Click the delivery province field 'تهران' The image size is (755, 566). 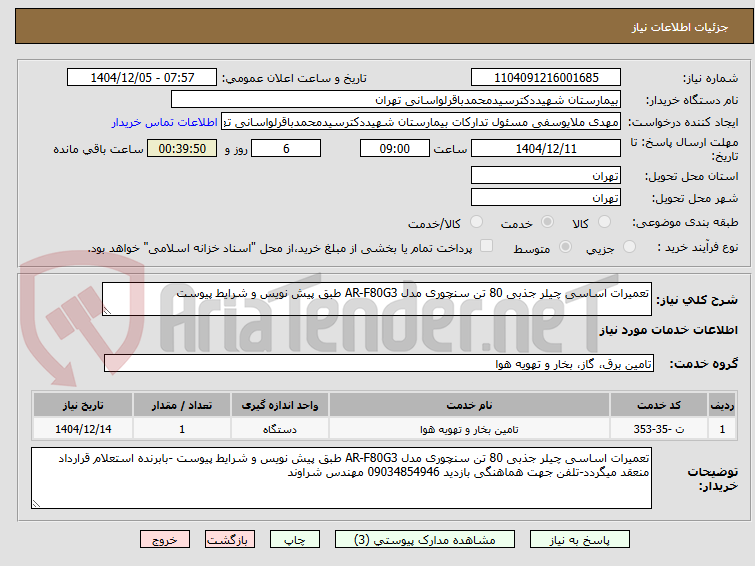click(546, 175)
